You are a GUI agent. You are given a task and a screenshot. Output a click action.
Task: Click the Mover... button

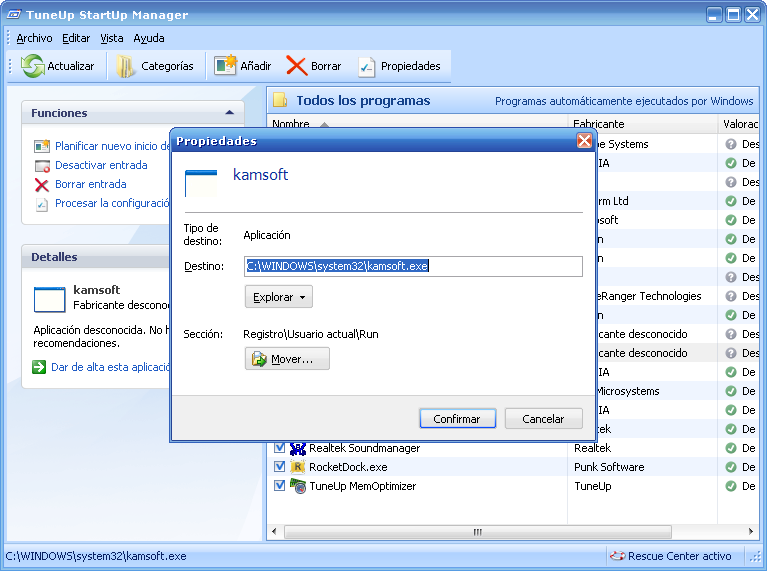click(287, 359)
